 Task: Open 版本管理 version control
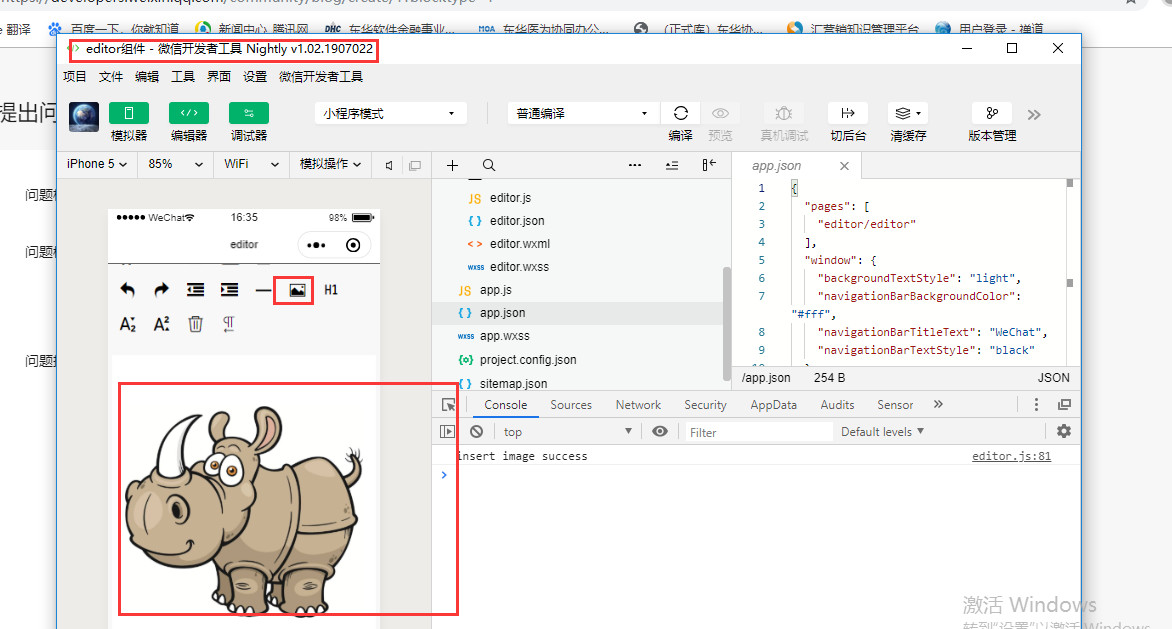[x=992, y=113]
